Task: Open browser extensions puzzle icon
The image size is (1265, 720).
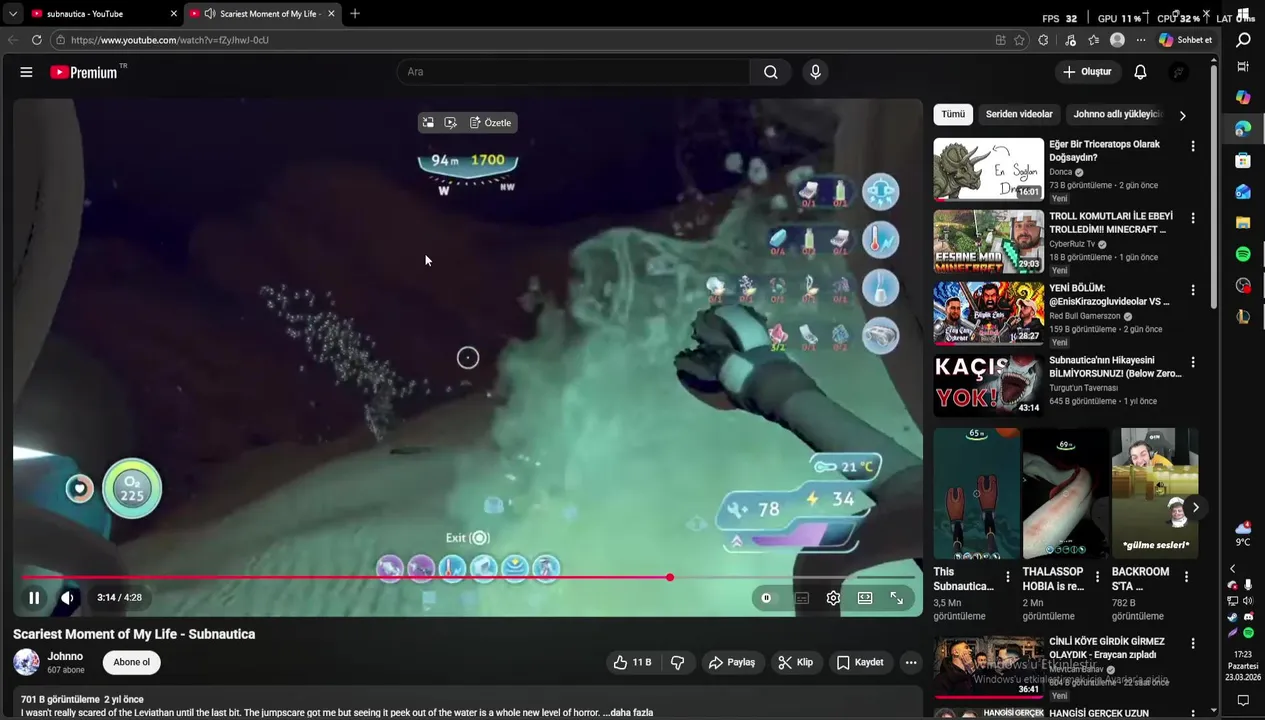Action: [1043, 40]
